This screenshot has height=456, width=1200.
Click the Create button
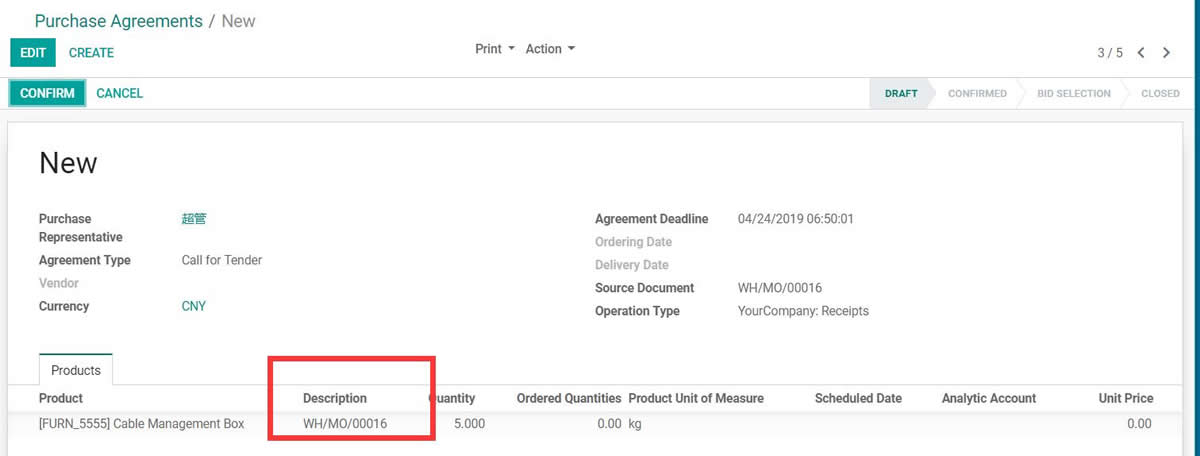pyautogui.click(x=91, y=53)
